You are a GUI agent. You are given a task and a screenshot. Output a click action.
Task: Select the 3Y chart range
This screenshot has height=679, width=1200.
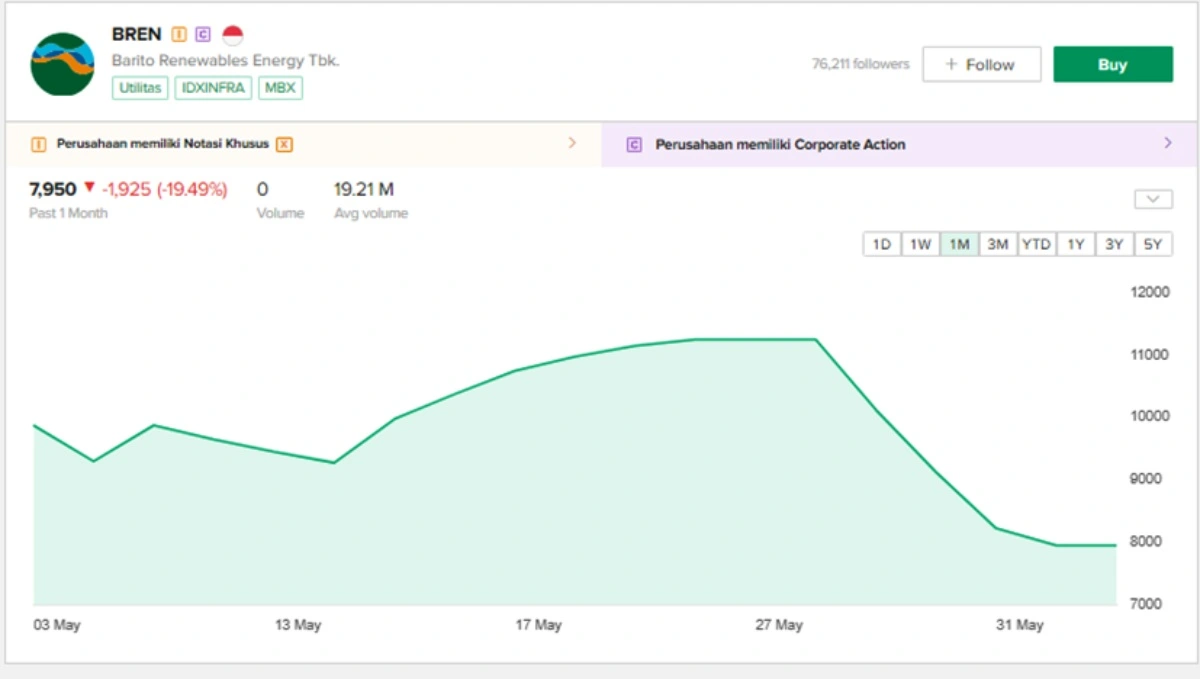pyautogui.click(x=1114, y=244)
